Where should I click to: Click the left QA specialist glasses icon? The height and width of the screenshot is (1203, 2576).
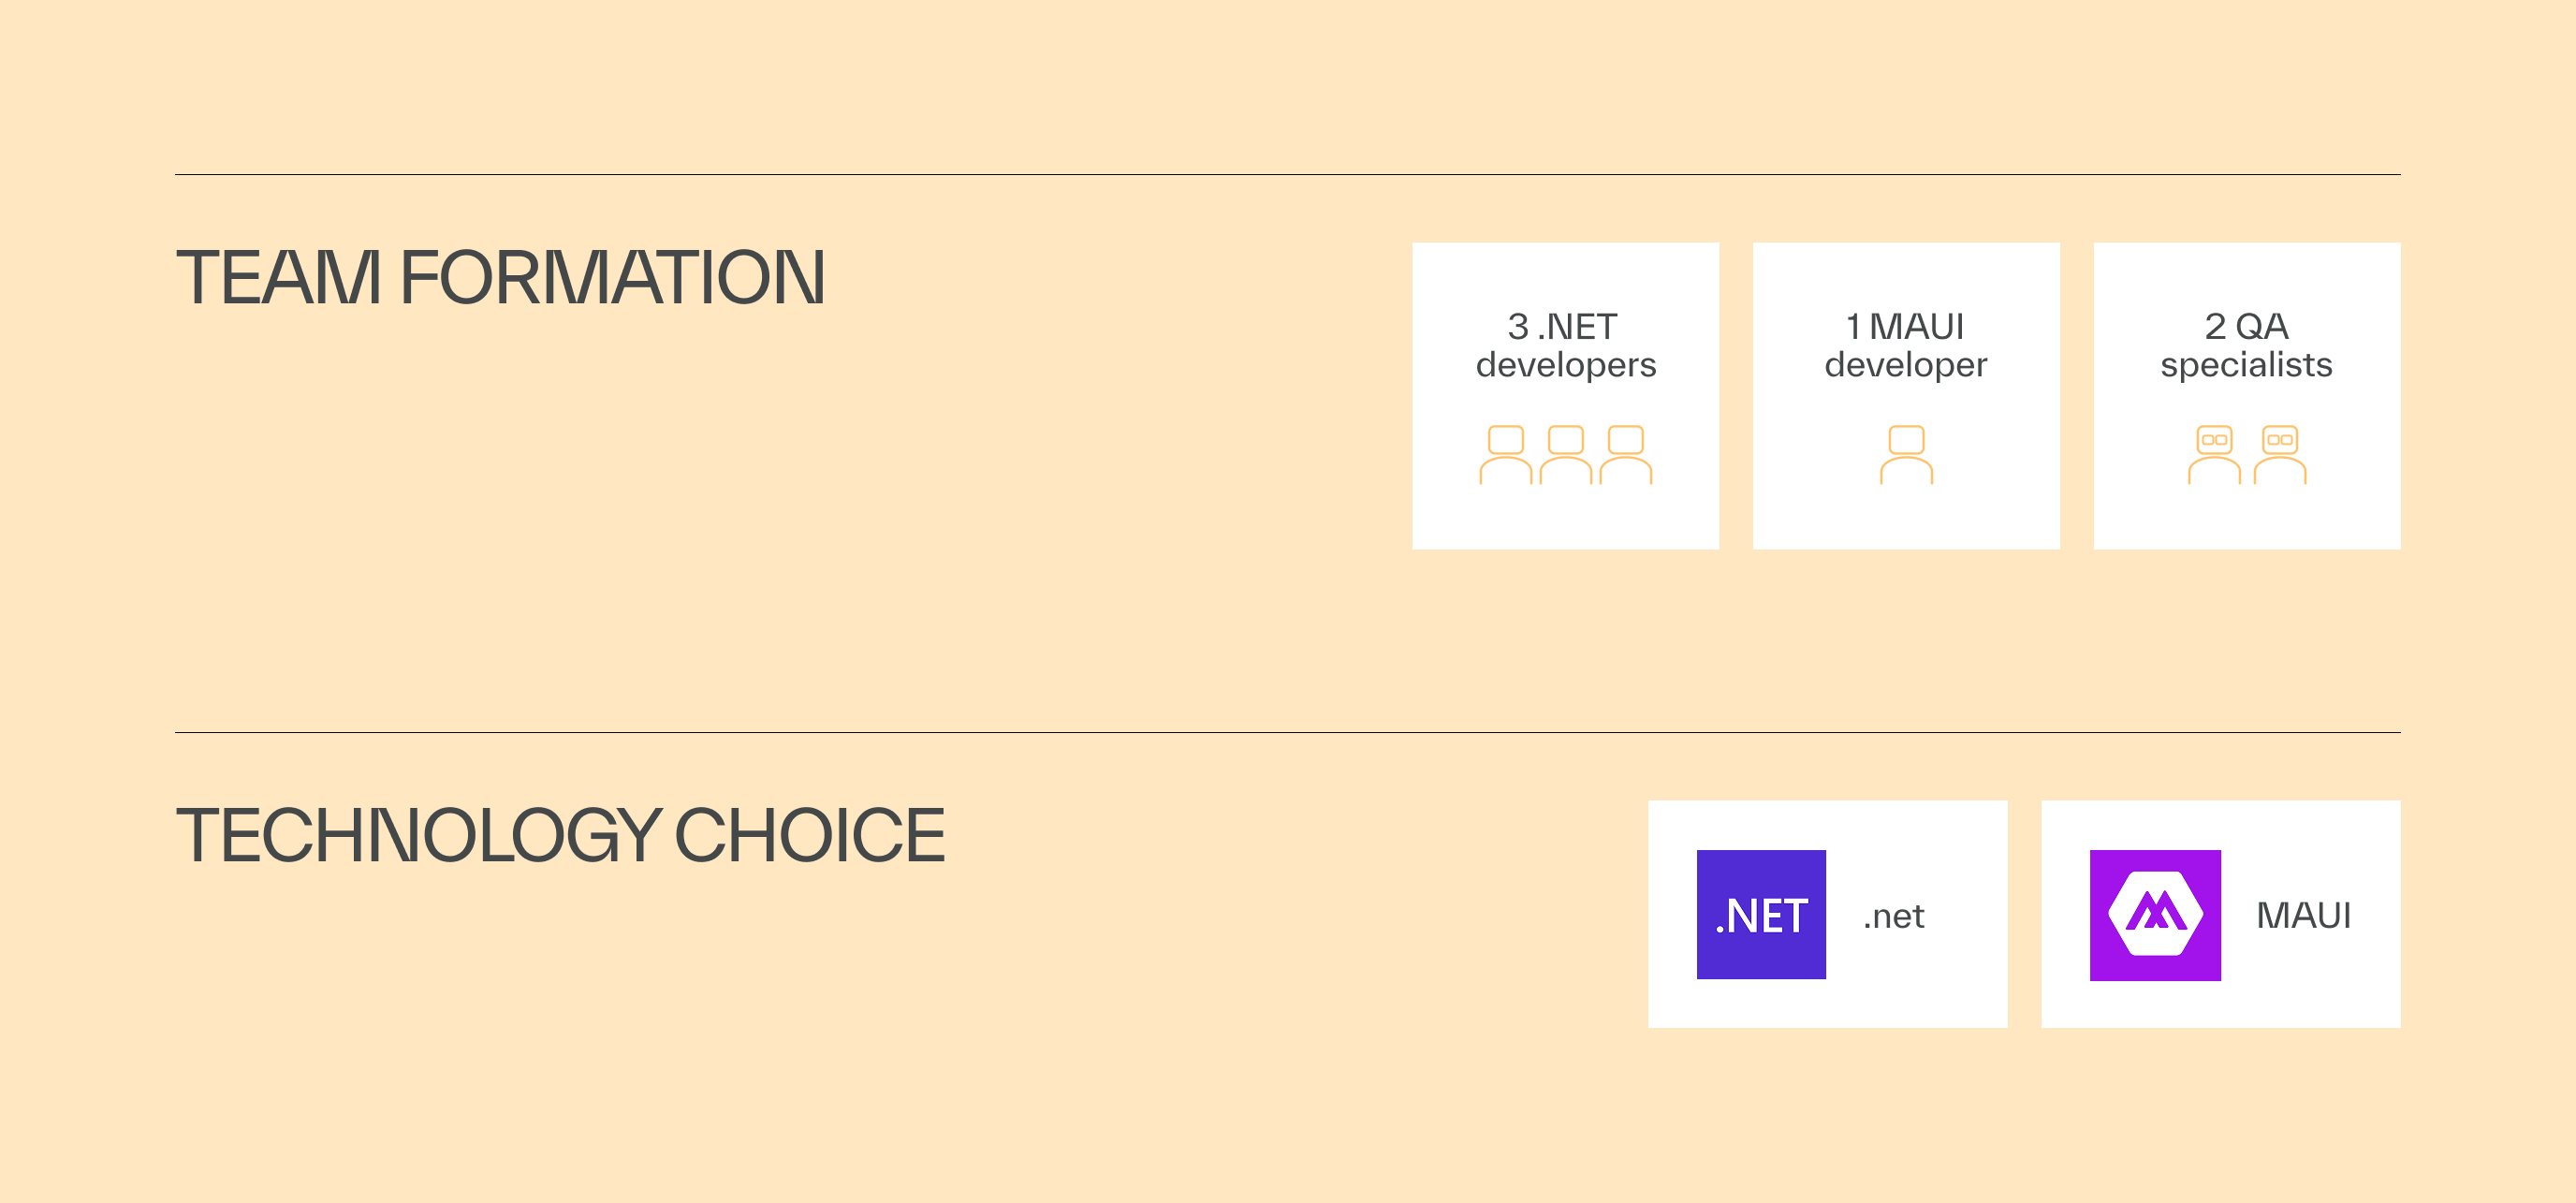click(x=2214, y=455)
